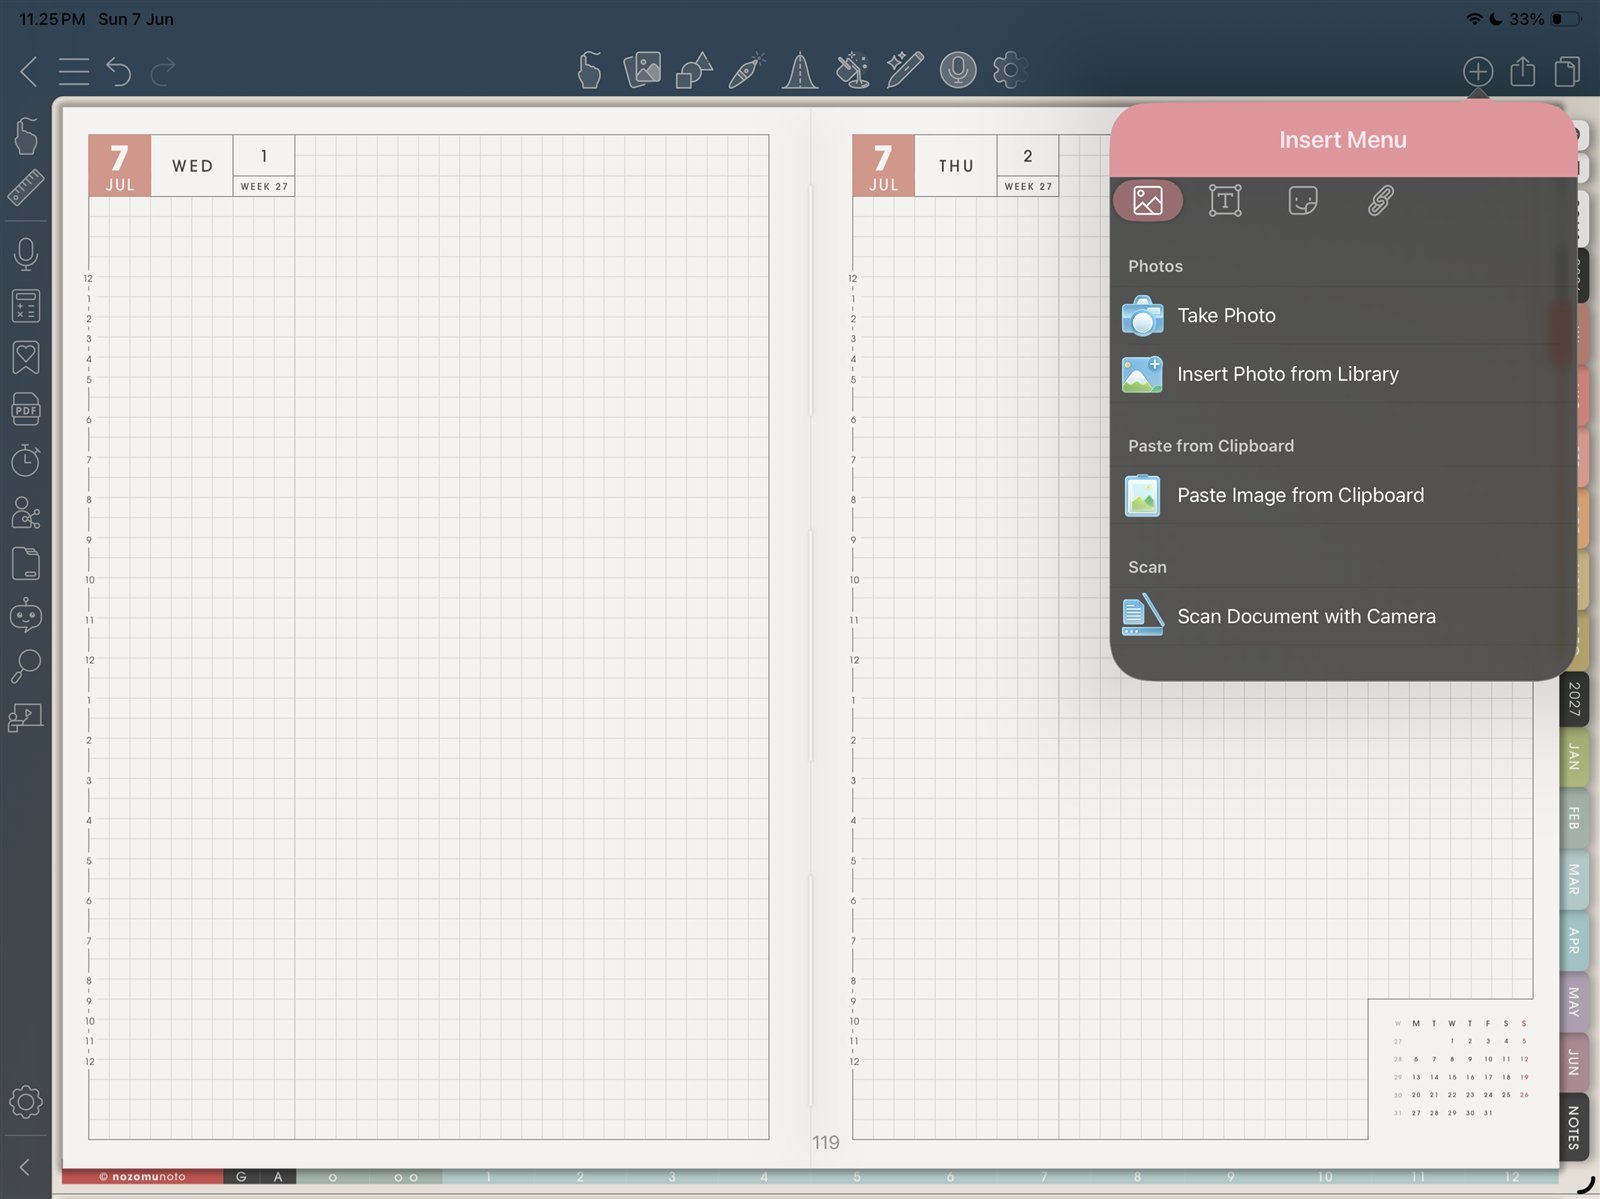This screenshot has height=1199, width=1600.
Task: Open the pages overview icon
Action: pos(1567,71)
